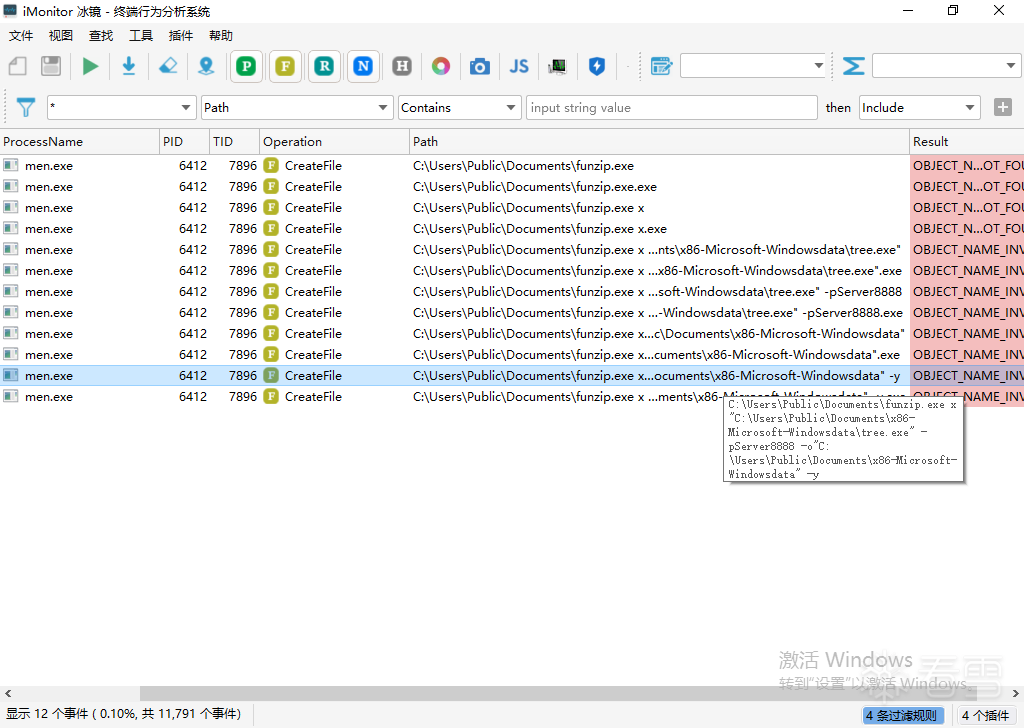Open the empty combo box next to sigma icon

point(946,66)
